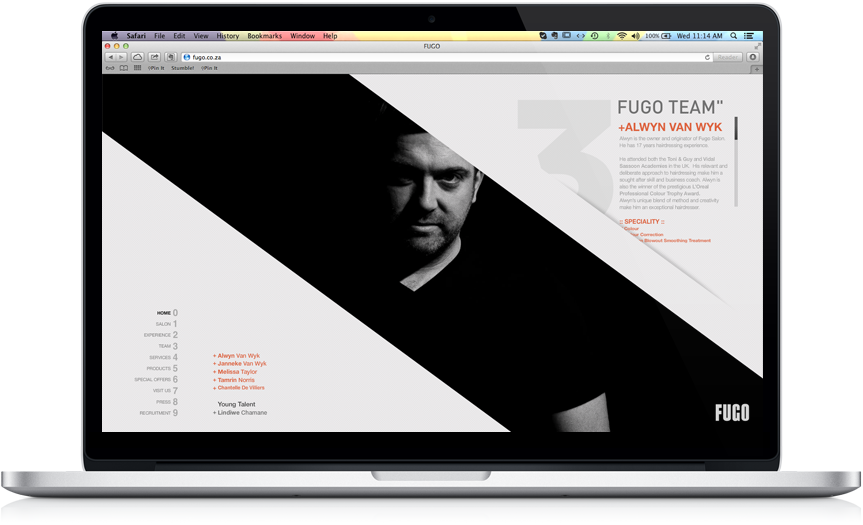Go to SERVICES 4 in site navigation
This screenshot has width=863, height=525.
[x=163, y=357]
